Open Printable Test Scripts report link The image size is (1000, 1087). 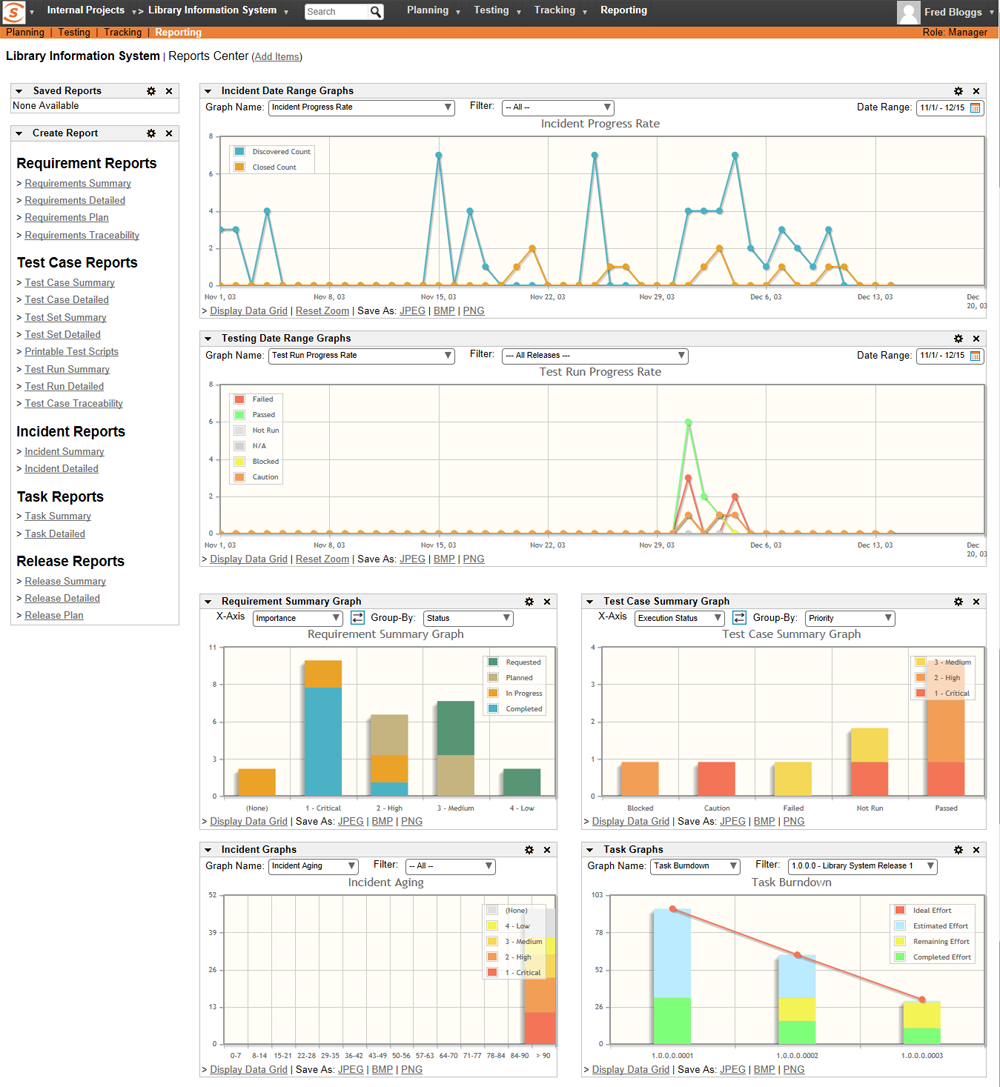(71, 352)
